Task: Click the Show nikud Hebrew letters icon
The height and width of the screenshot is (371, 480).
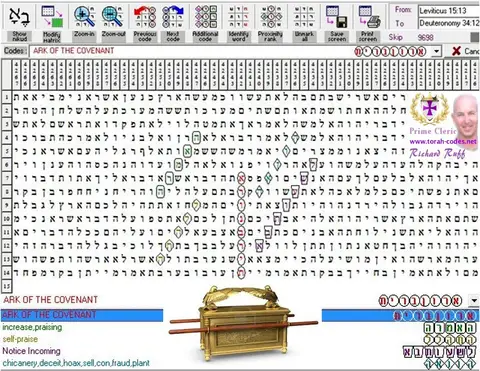Action: 19,16
